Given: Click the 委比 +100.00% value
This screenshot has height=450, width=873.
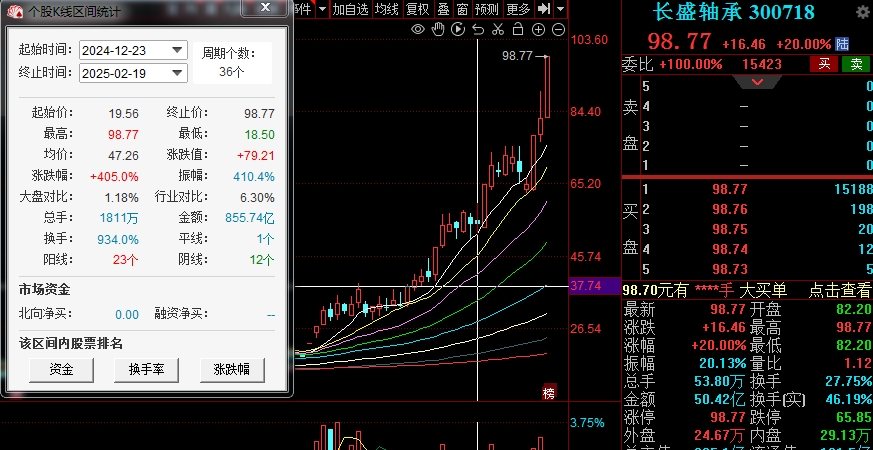Looking at the screenshot, I should (x=691, y=65).
